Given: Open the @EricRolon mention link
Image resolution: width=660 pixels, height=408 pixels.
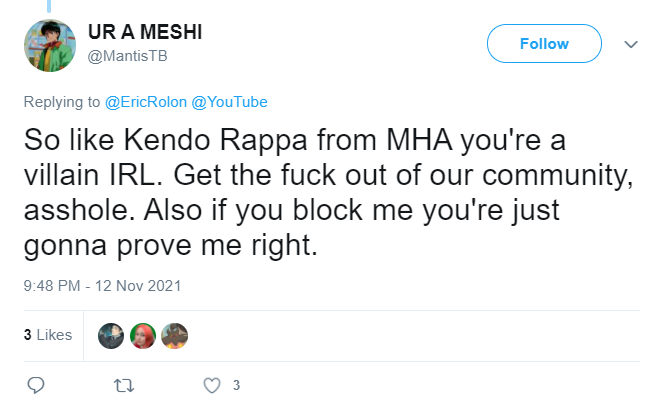Looking at the screenshot, I should coord(146,102).
